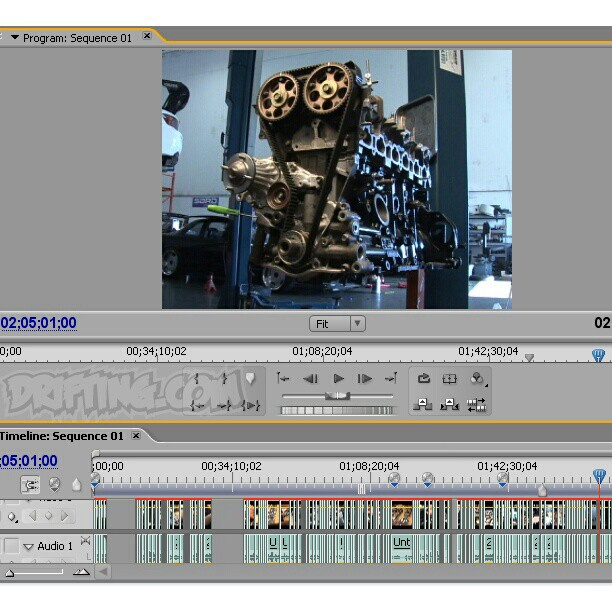Open the Trim monitor button
Viewport: 612px width, 612px height.
coord(477,405)
